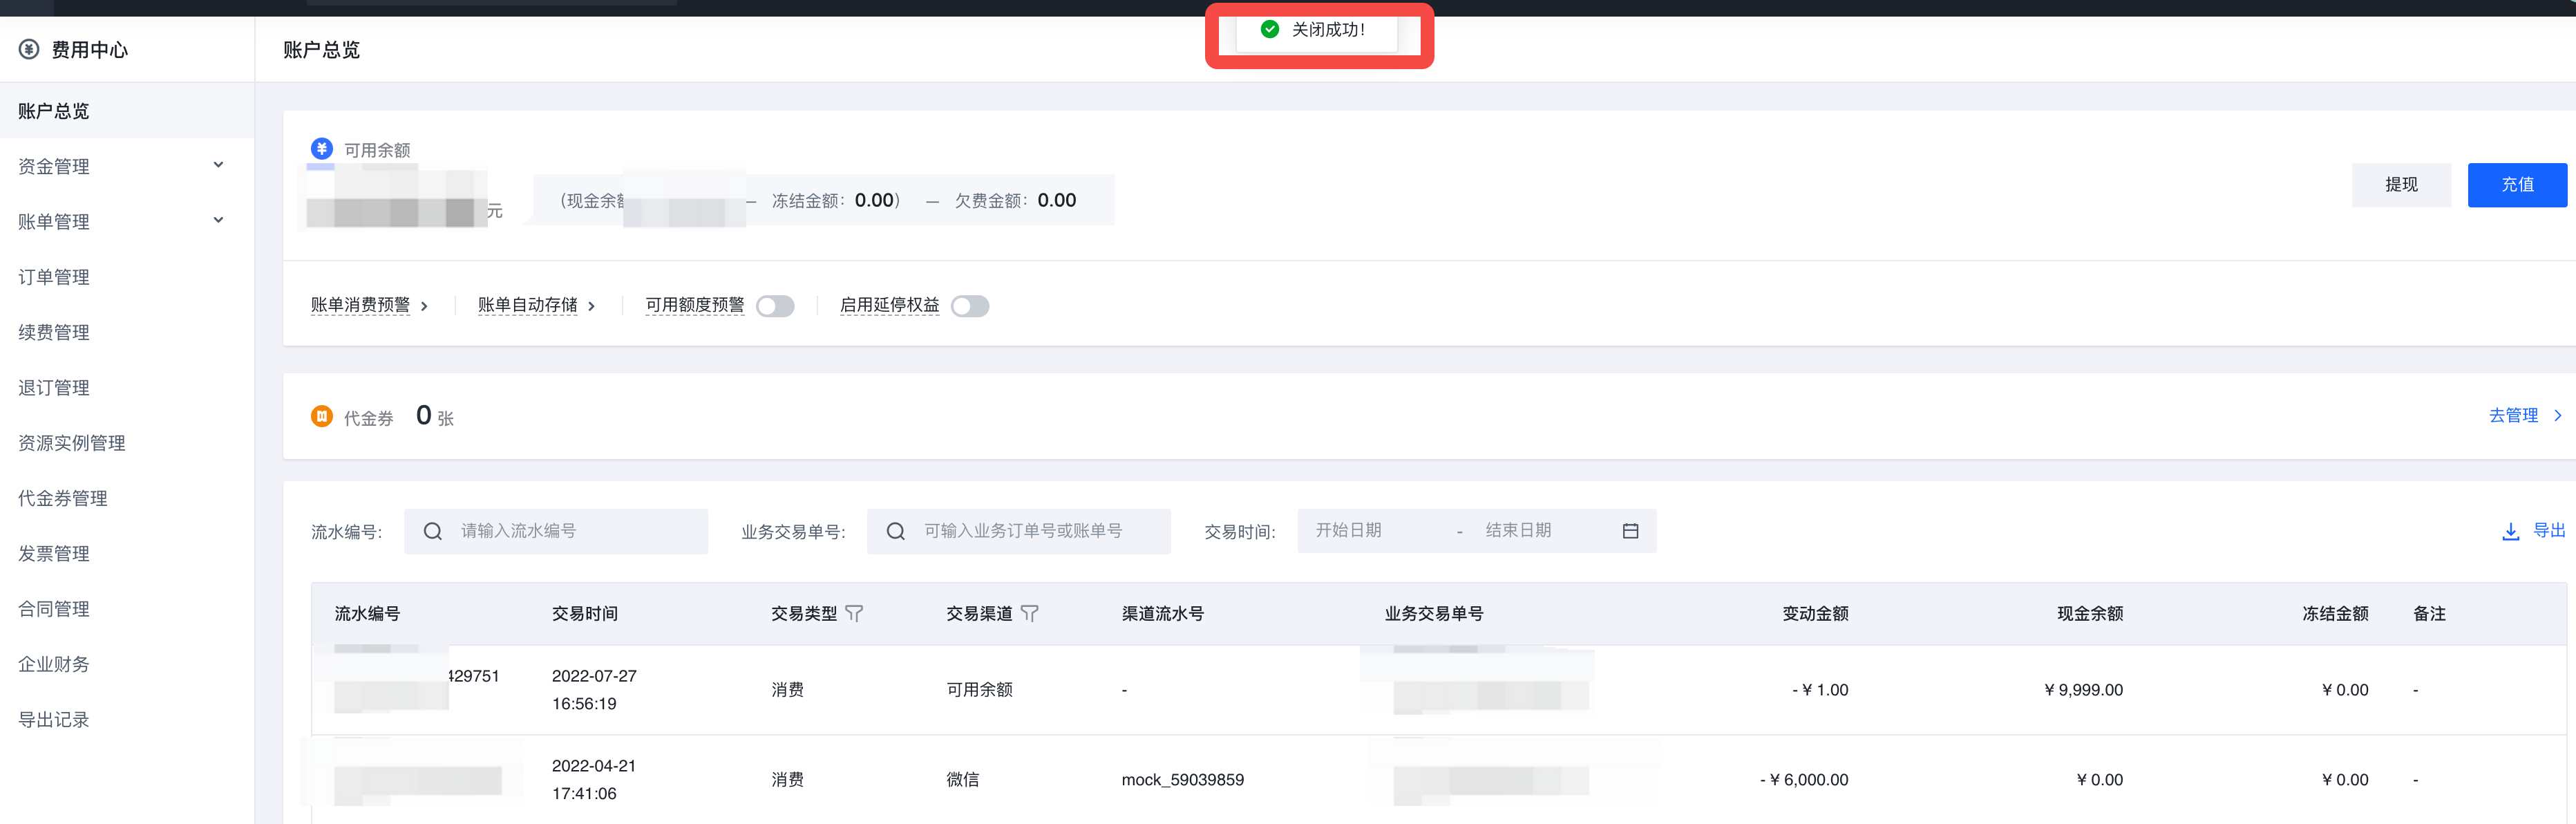The width and height of the screenshot is (2576, 824).
Task: Click the blue 充值 button
Action: pos(2517,185)
